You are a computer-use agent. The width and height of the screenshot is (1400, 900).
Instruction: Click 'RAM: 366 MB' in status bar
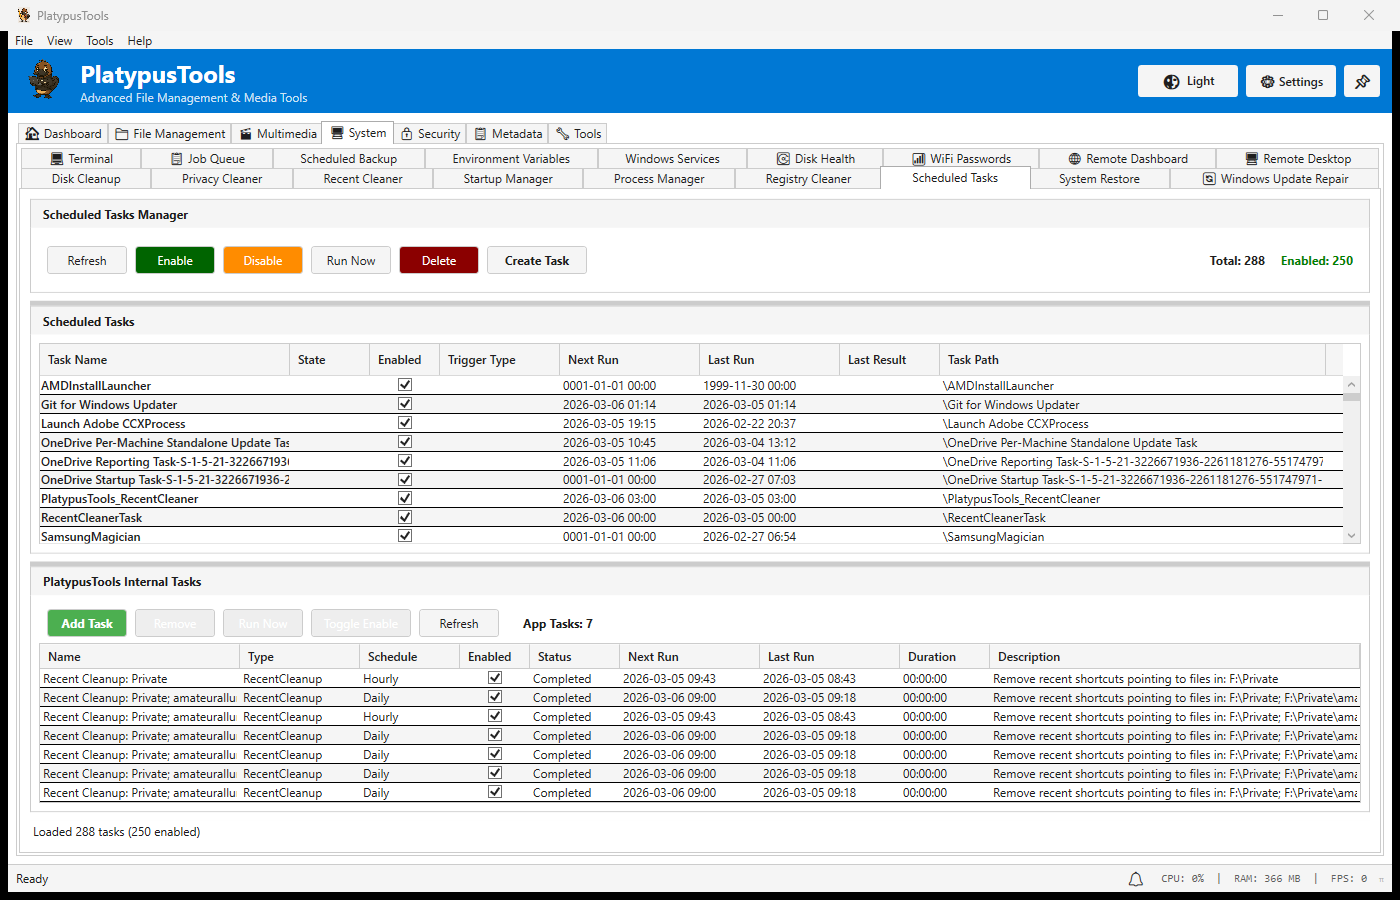[x=1267, y=879]
